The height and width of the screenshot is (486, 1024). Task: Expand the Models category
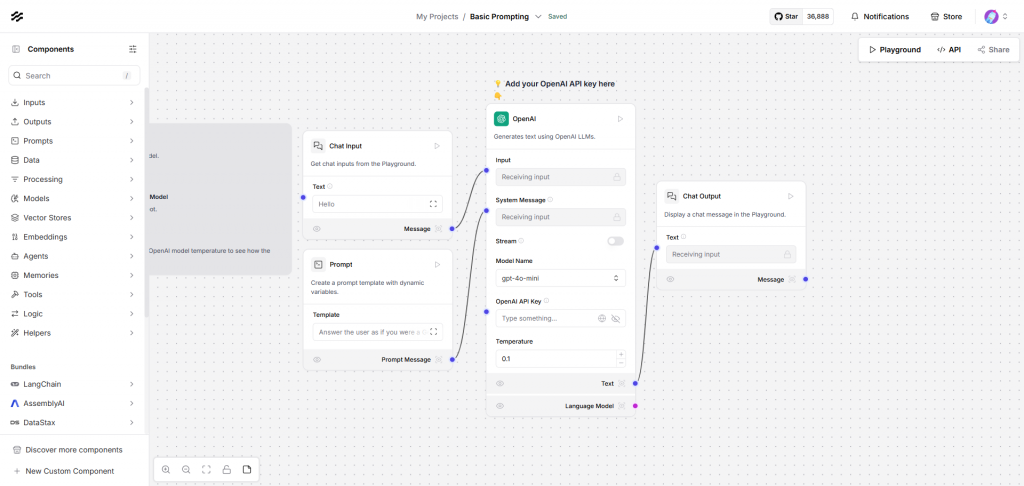[x=73, y=199]
